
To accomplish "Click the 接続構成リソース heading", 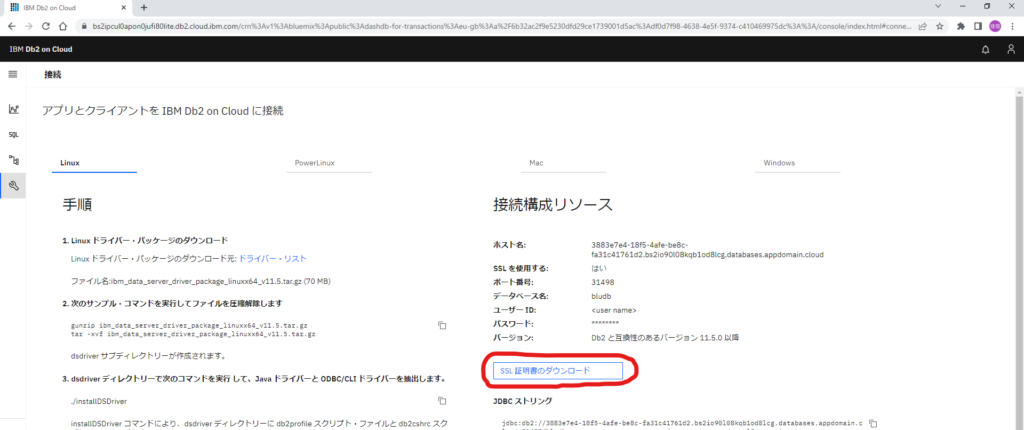I will tap(552, 205).
